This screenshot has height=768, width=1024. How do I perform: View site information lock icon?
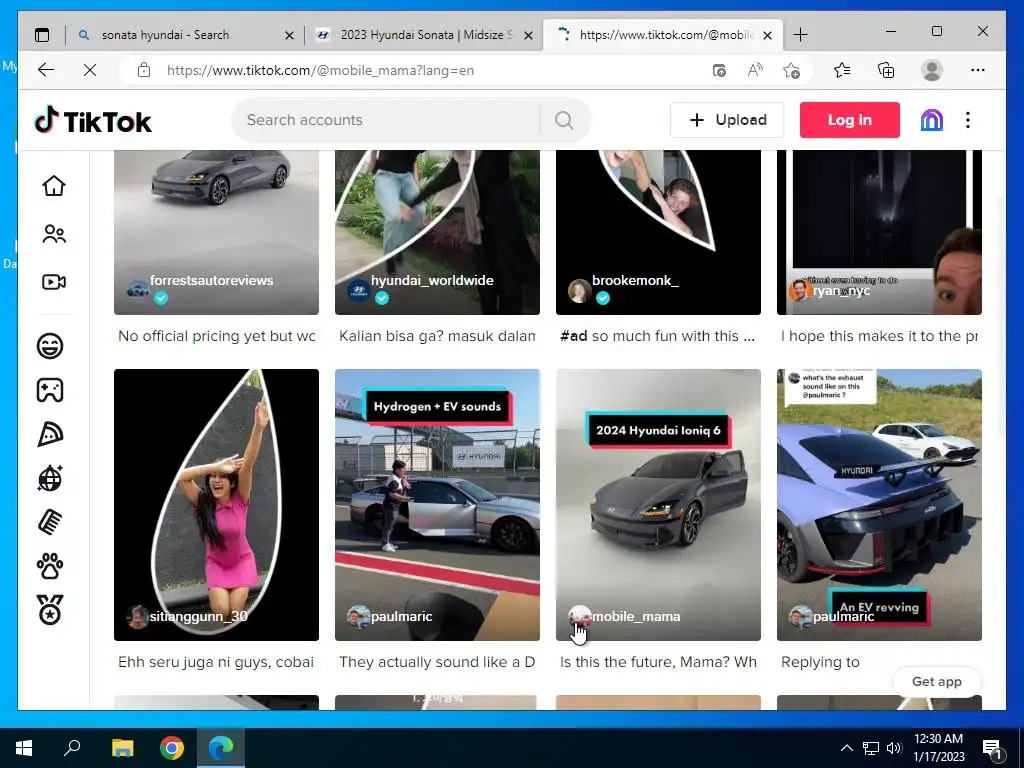pos(144,71)
